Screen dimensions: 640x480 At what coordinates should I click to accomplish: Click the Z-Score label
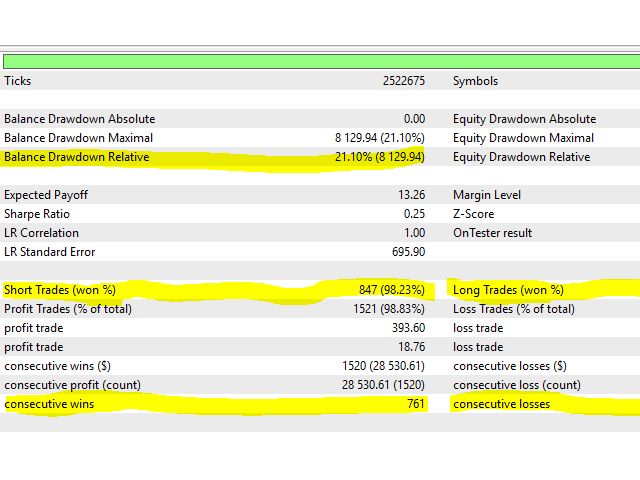pyautogui.click(x=473, y=214)
